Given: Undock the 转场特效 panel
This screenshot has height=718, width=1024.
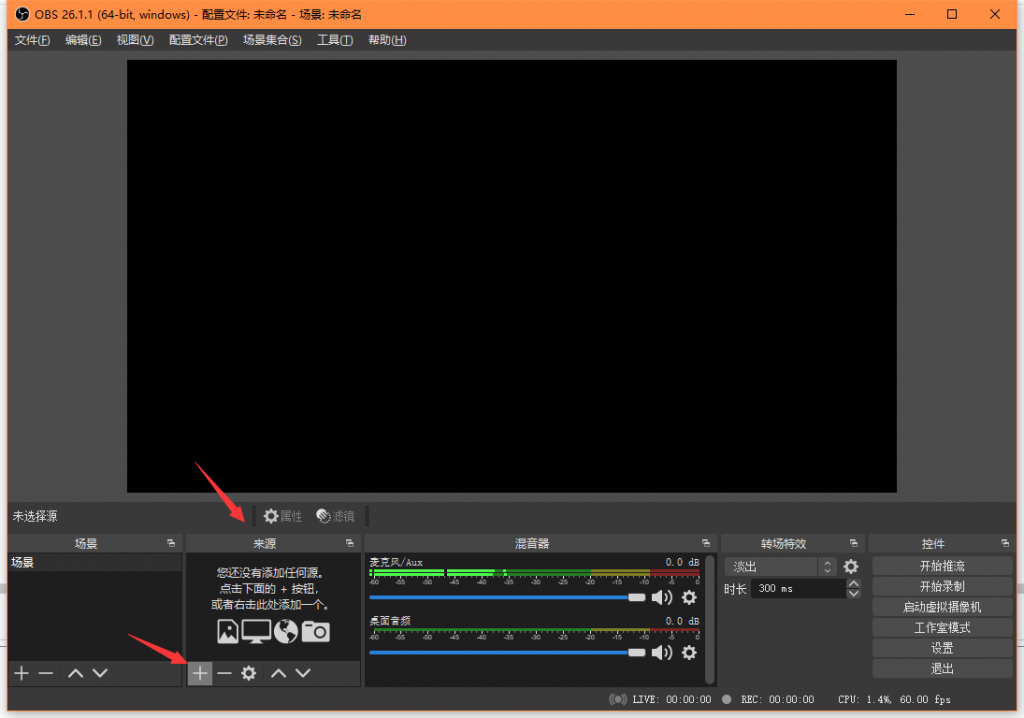Looking at the screenshot, I should (x=854, y=543).
